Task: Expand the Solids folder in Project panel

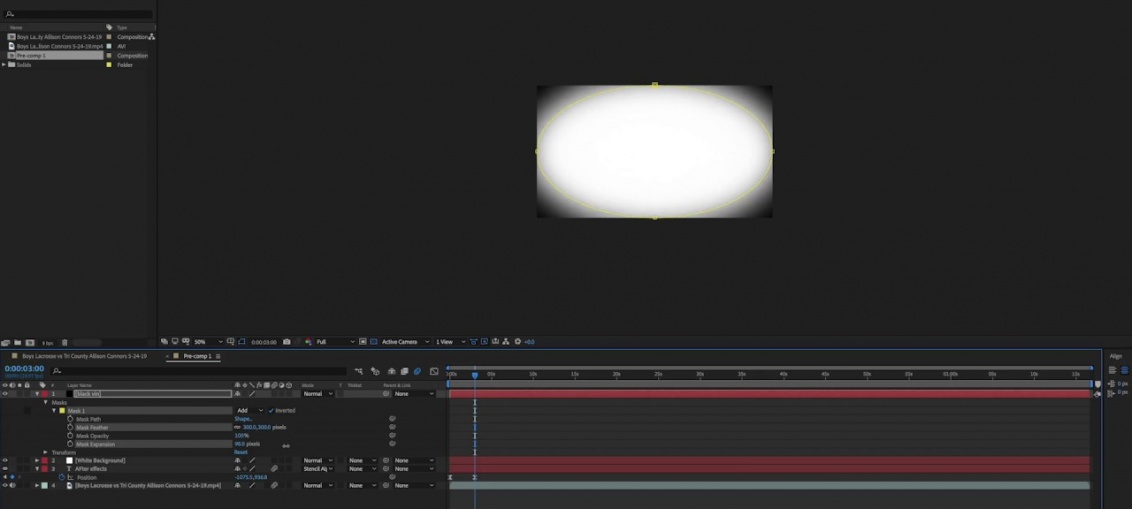Action: tap(4, 64)
